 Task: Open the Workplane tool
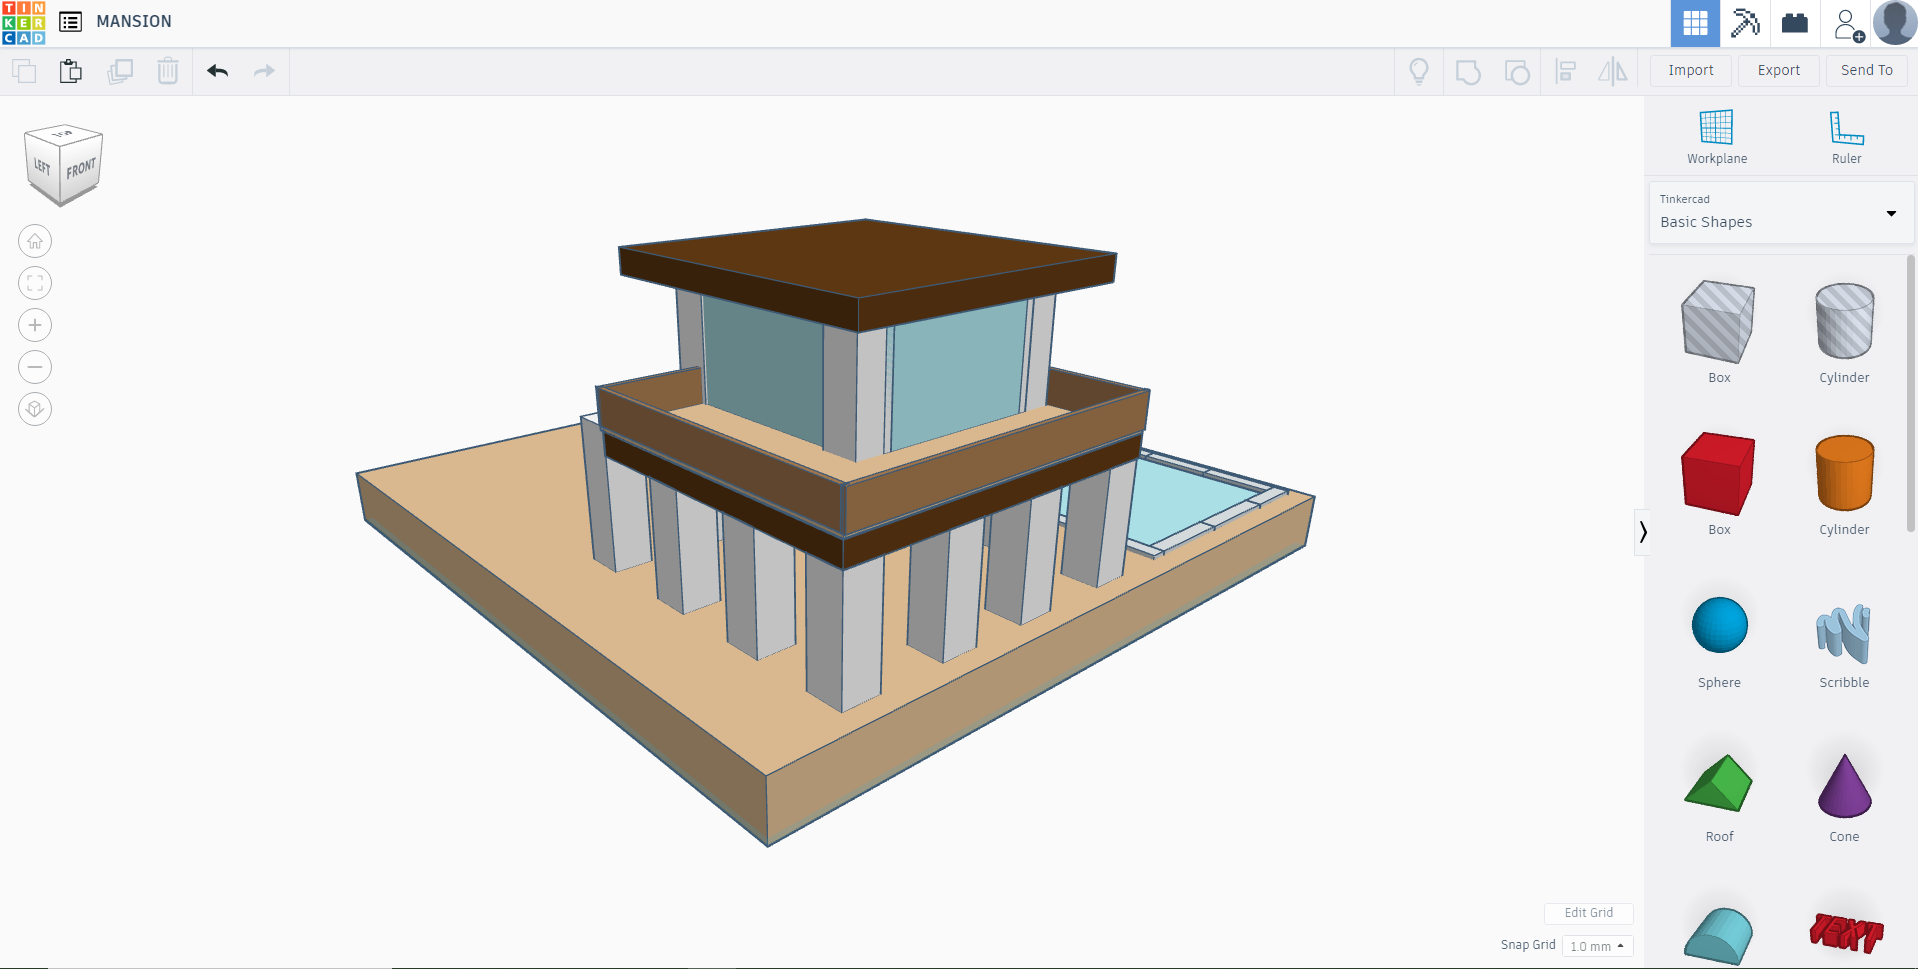tap(1716, 135)
